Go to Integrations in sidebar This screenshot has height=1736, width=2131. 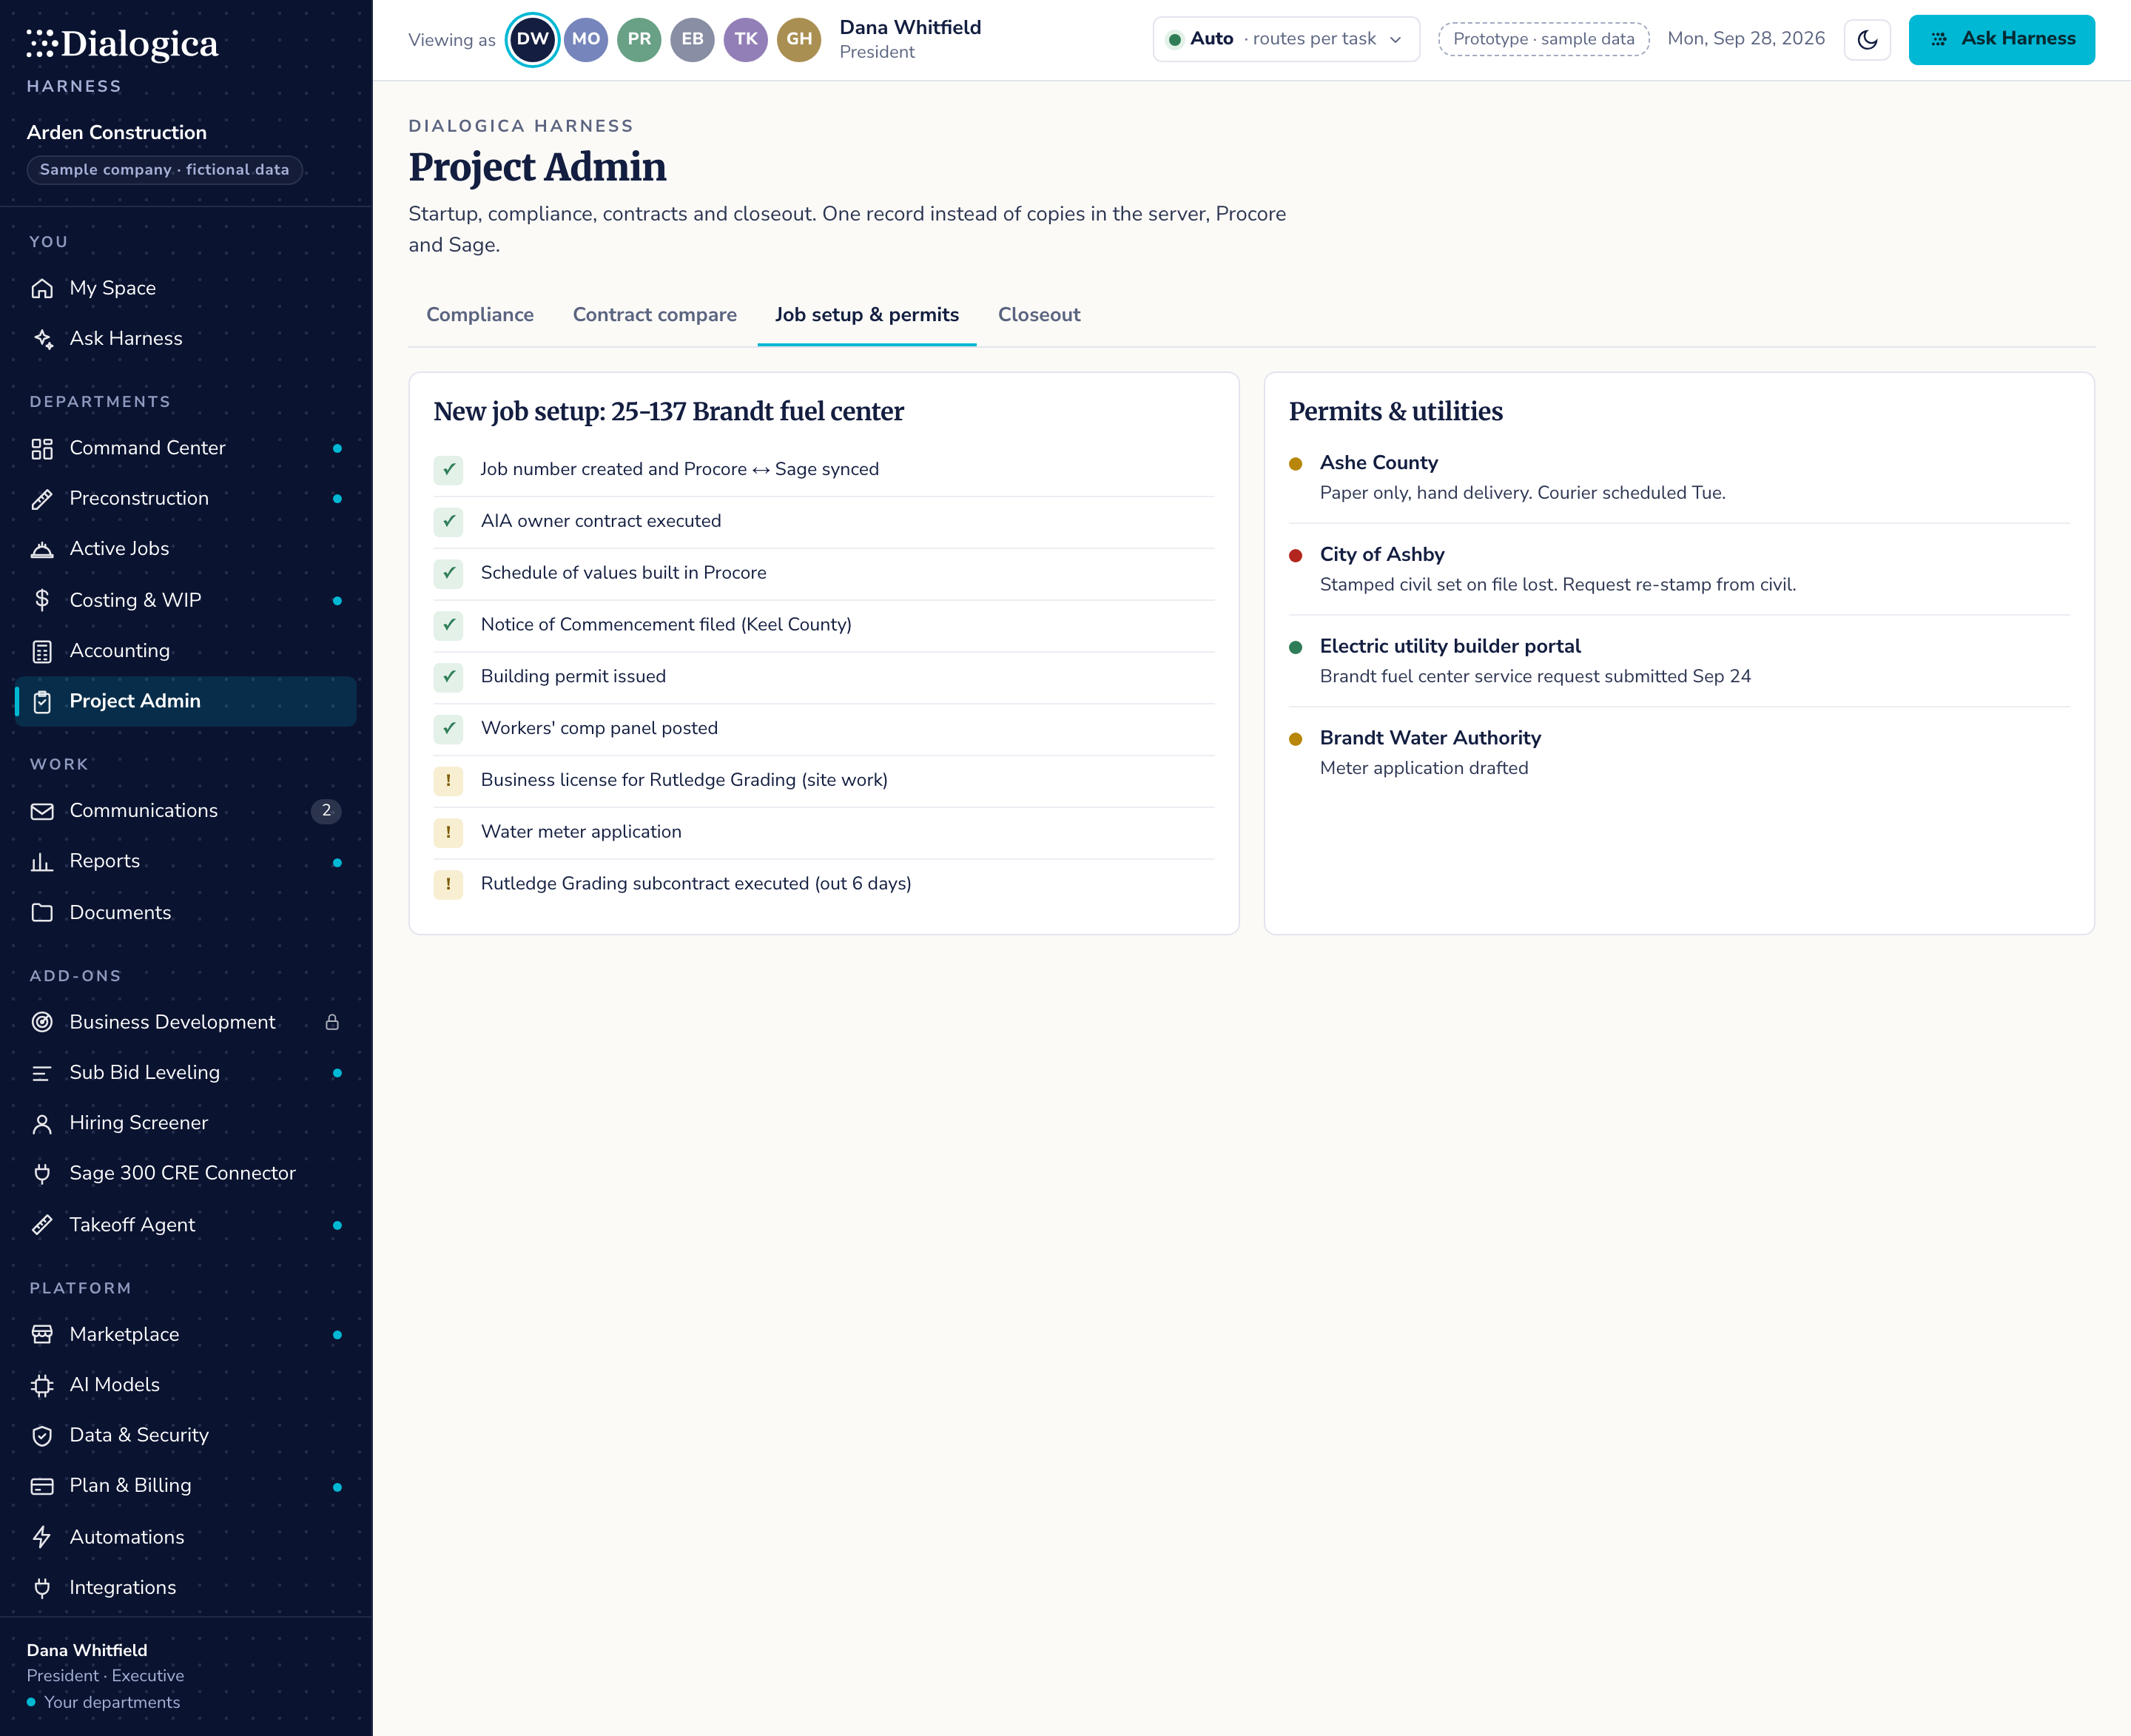coord(186,1588)
